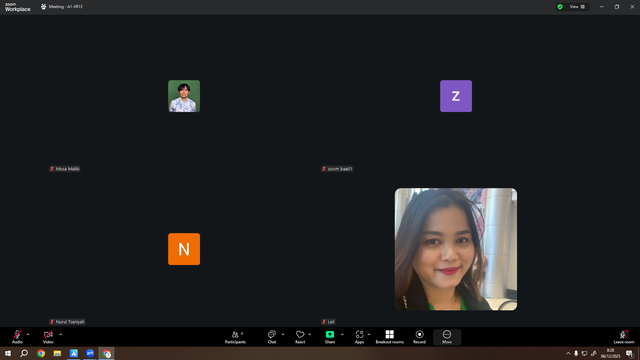Click the Zoom Workplace logo
Viewport: 640px width, 360px height.
18,7
